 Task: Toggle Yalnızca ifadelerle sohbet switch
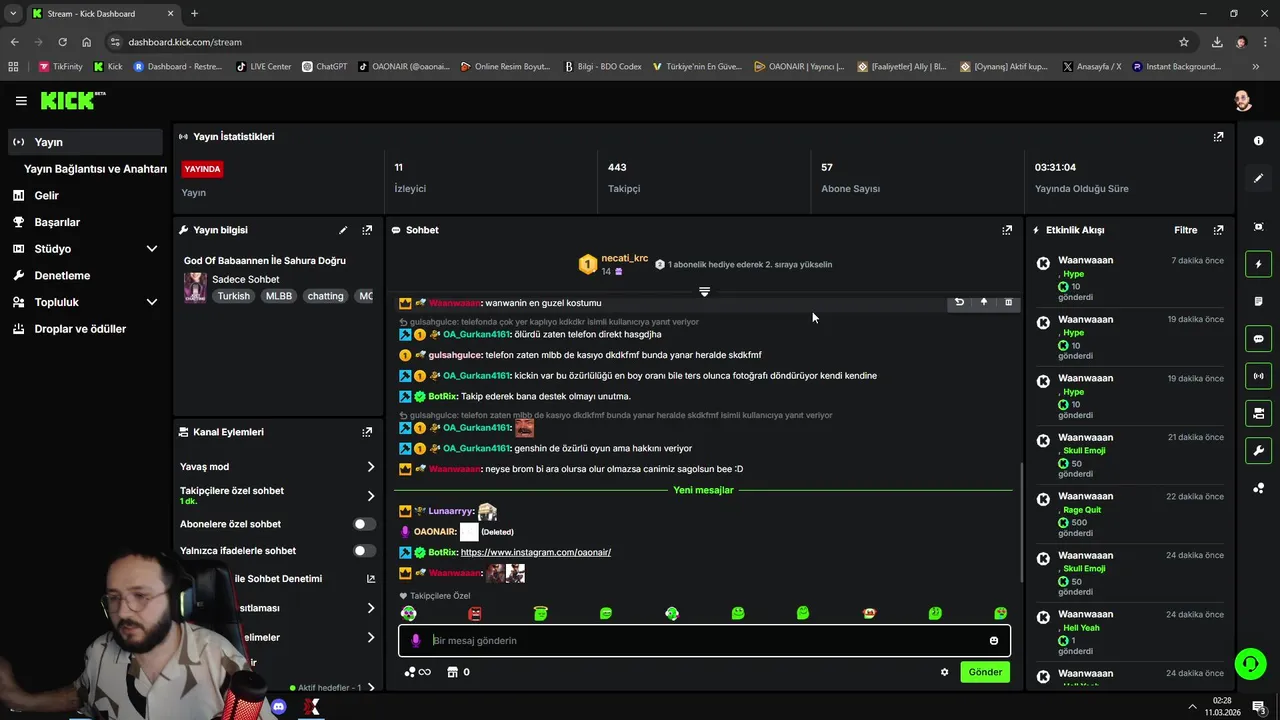365,551
